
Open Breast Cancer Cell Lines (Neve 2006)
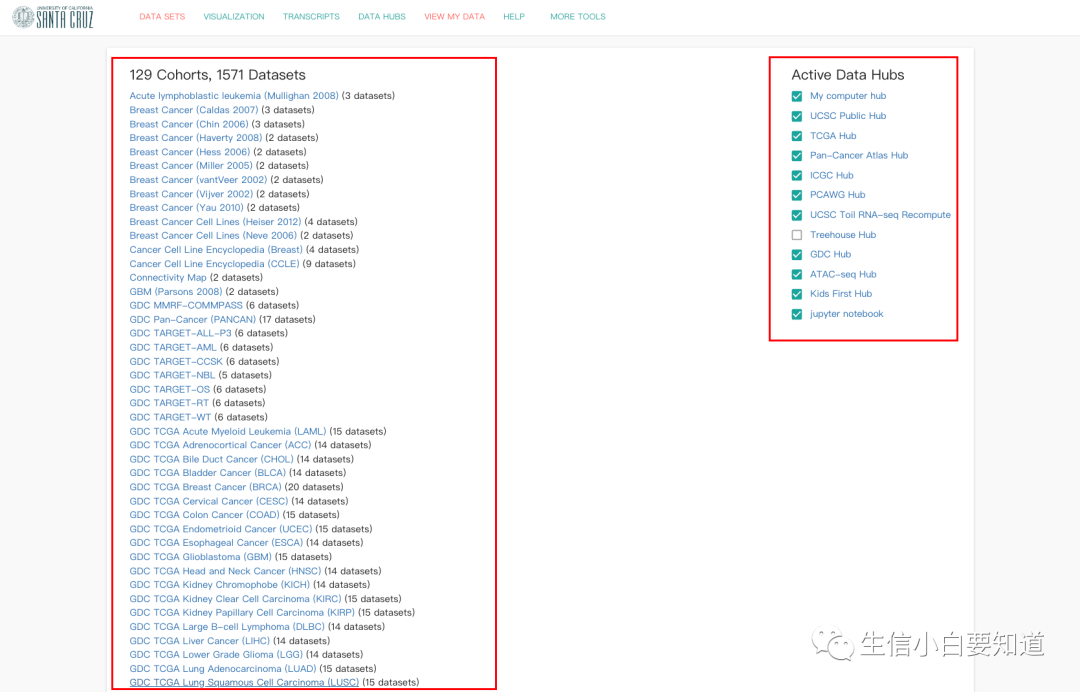pyautogui.click(x=213, y=235)
